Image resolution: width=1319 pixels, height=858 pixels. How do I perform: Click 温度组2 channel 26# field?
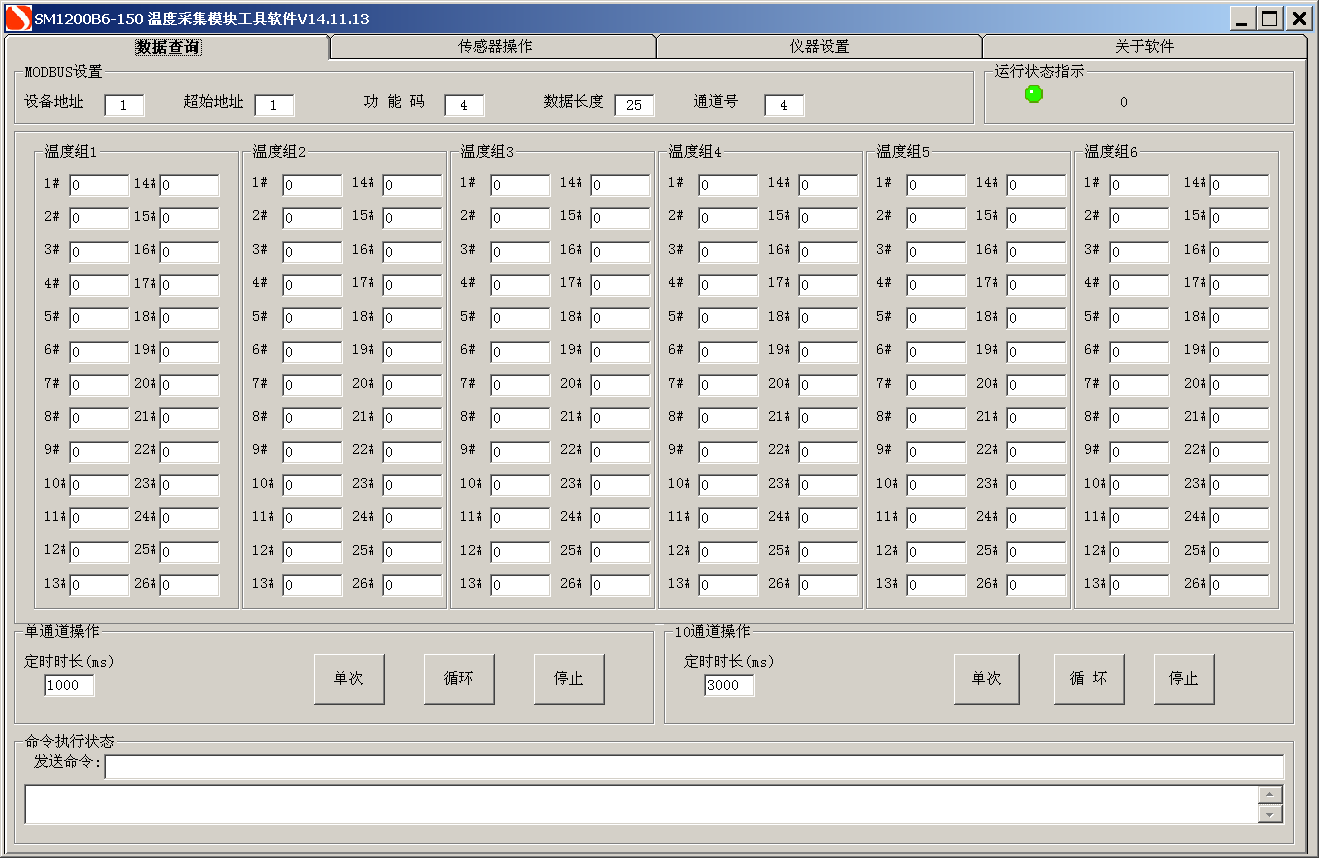point(412,585)
